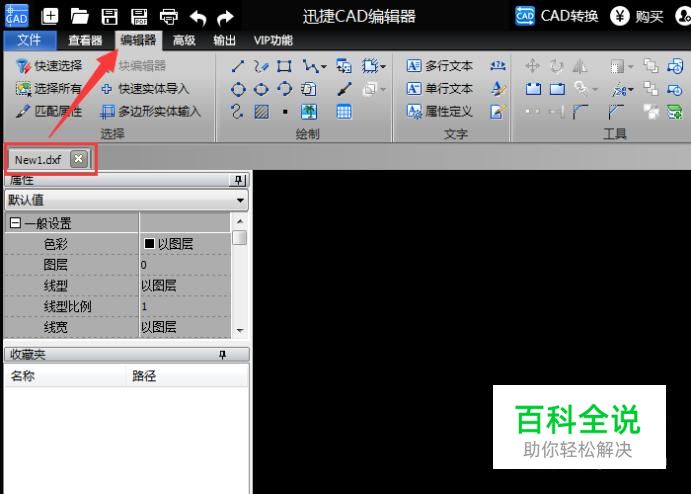Switch to the 查看器 tab
Image resolution: width=691 pixels, height=494 pixels.
[x=85, y=41]
